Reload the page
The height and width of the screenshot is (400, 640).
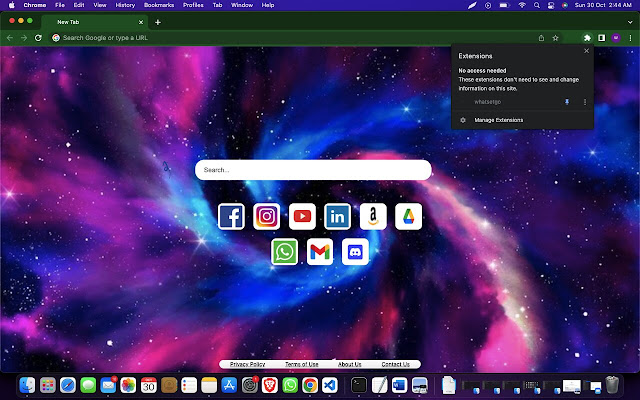(38, 38)
